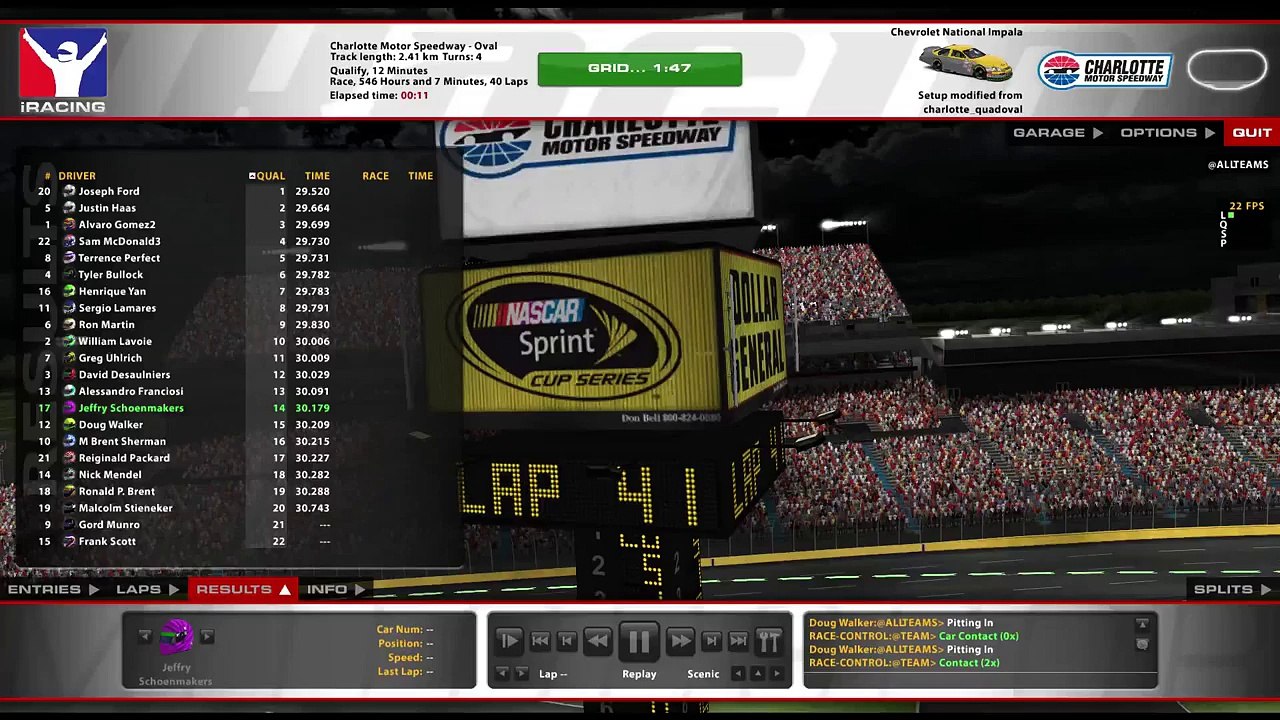Click the green GRID countdown button
Viewport: 1280px width, 720px height.
point(640,69)
